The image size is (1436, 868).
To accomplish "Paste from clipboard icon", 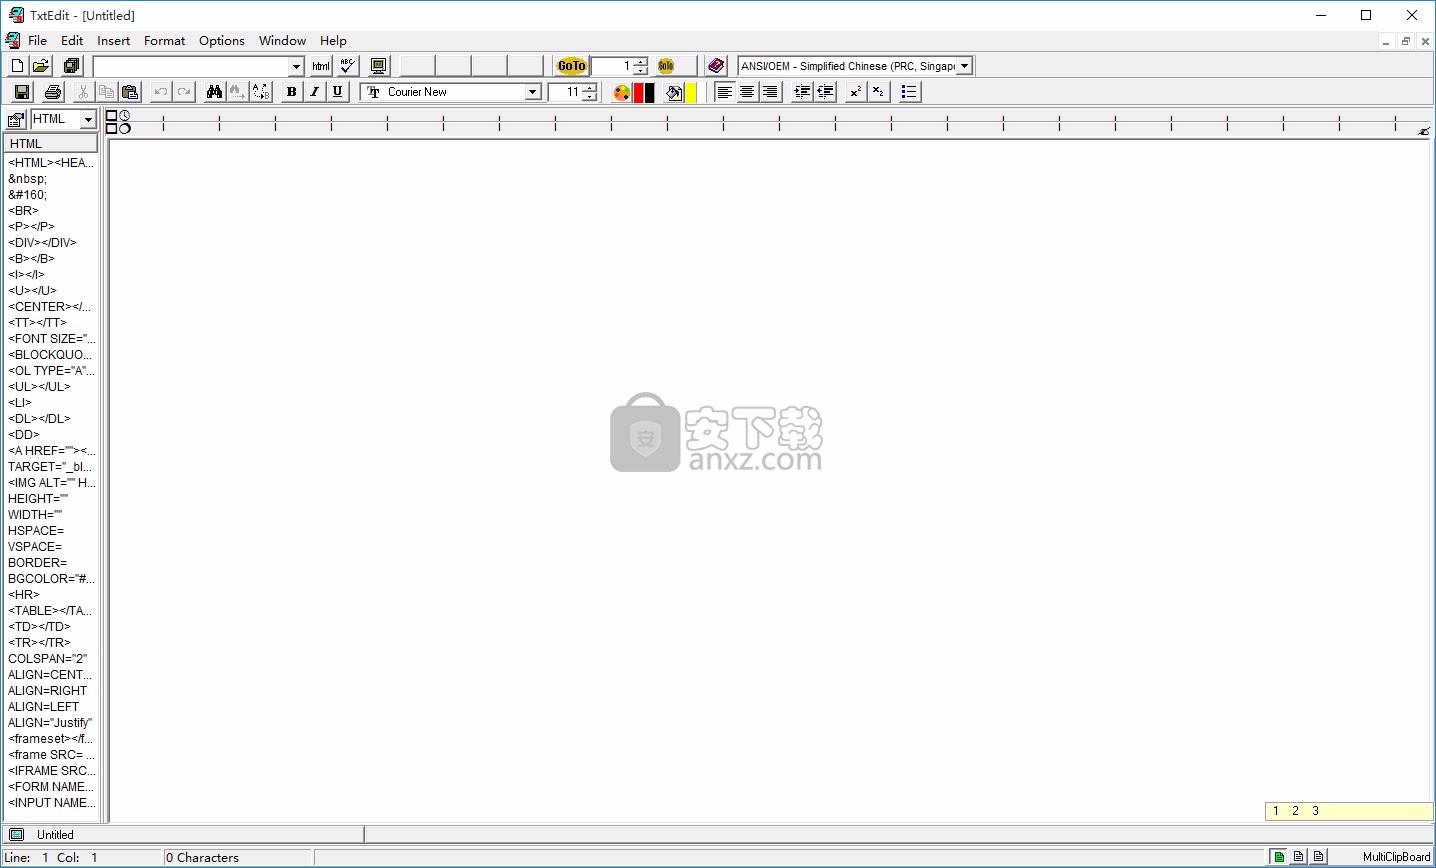I will tap(130, 92).
